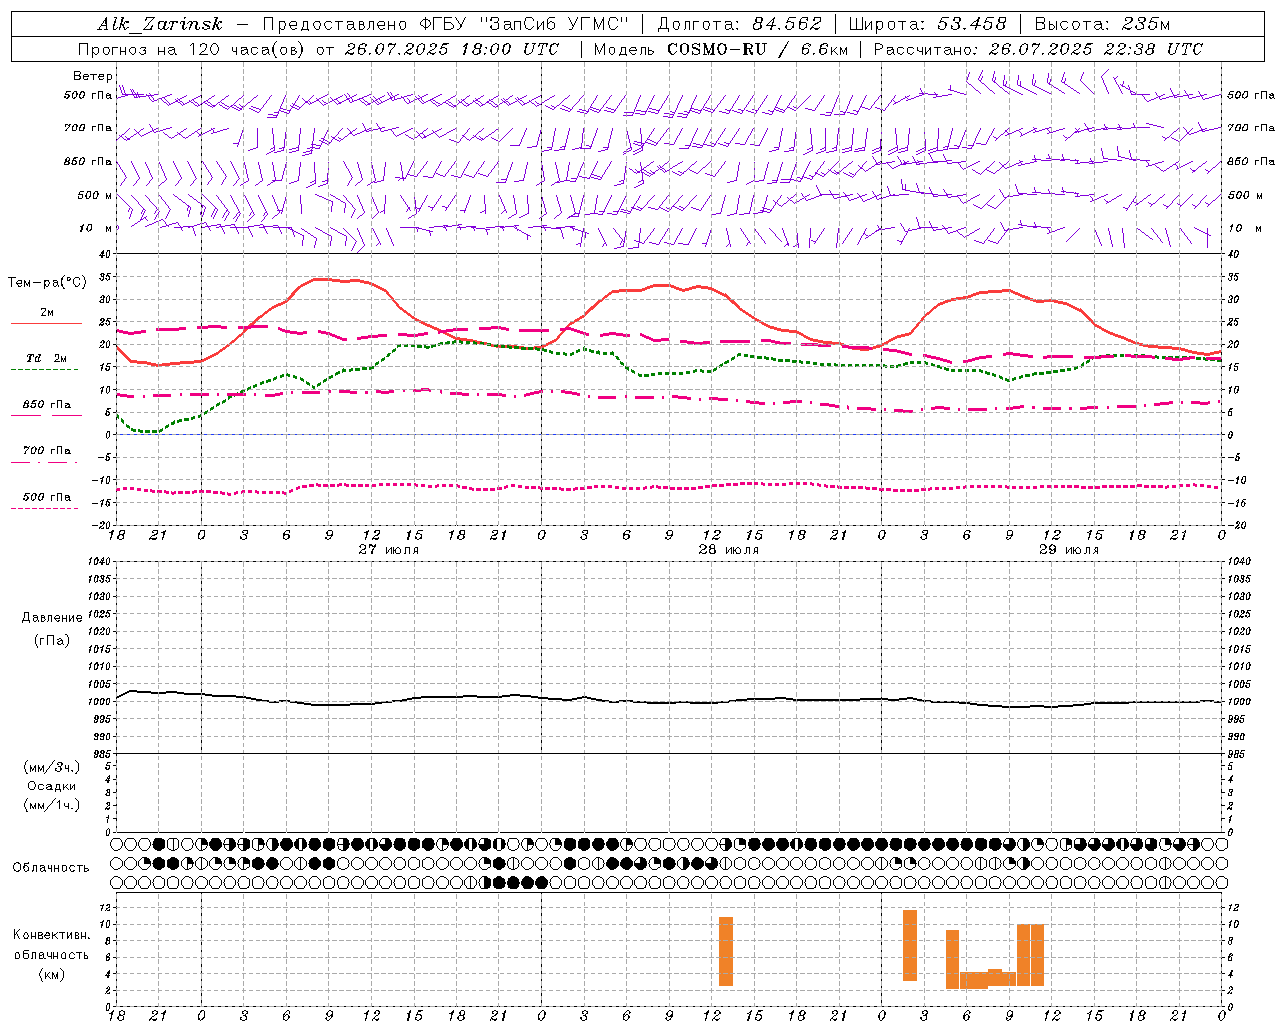
Task: Click the 28 июля date label
Action: pyautogui.click(x=728, y=549)
